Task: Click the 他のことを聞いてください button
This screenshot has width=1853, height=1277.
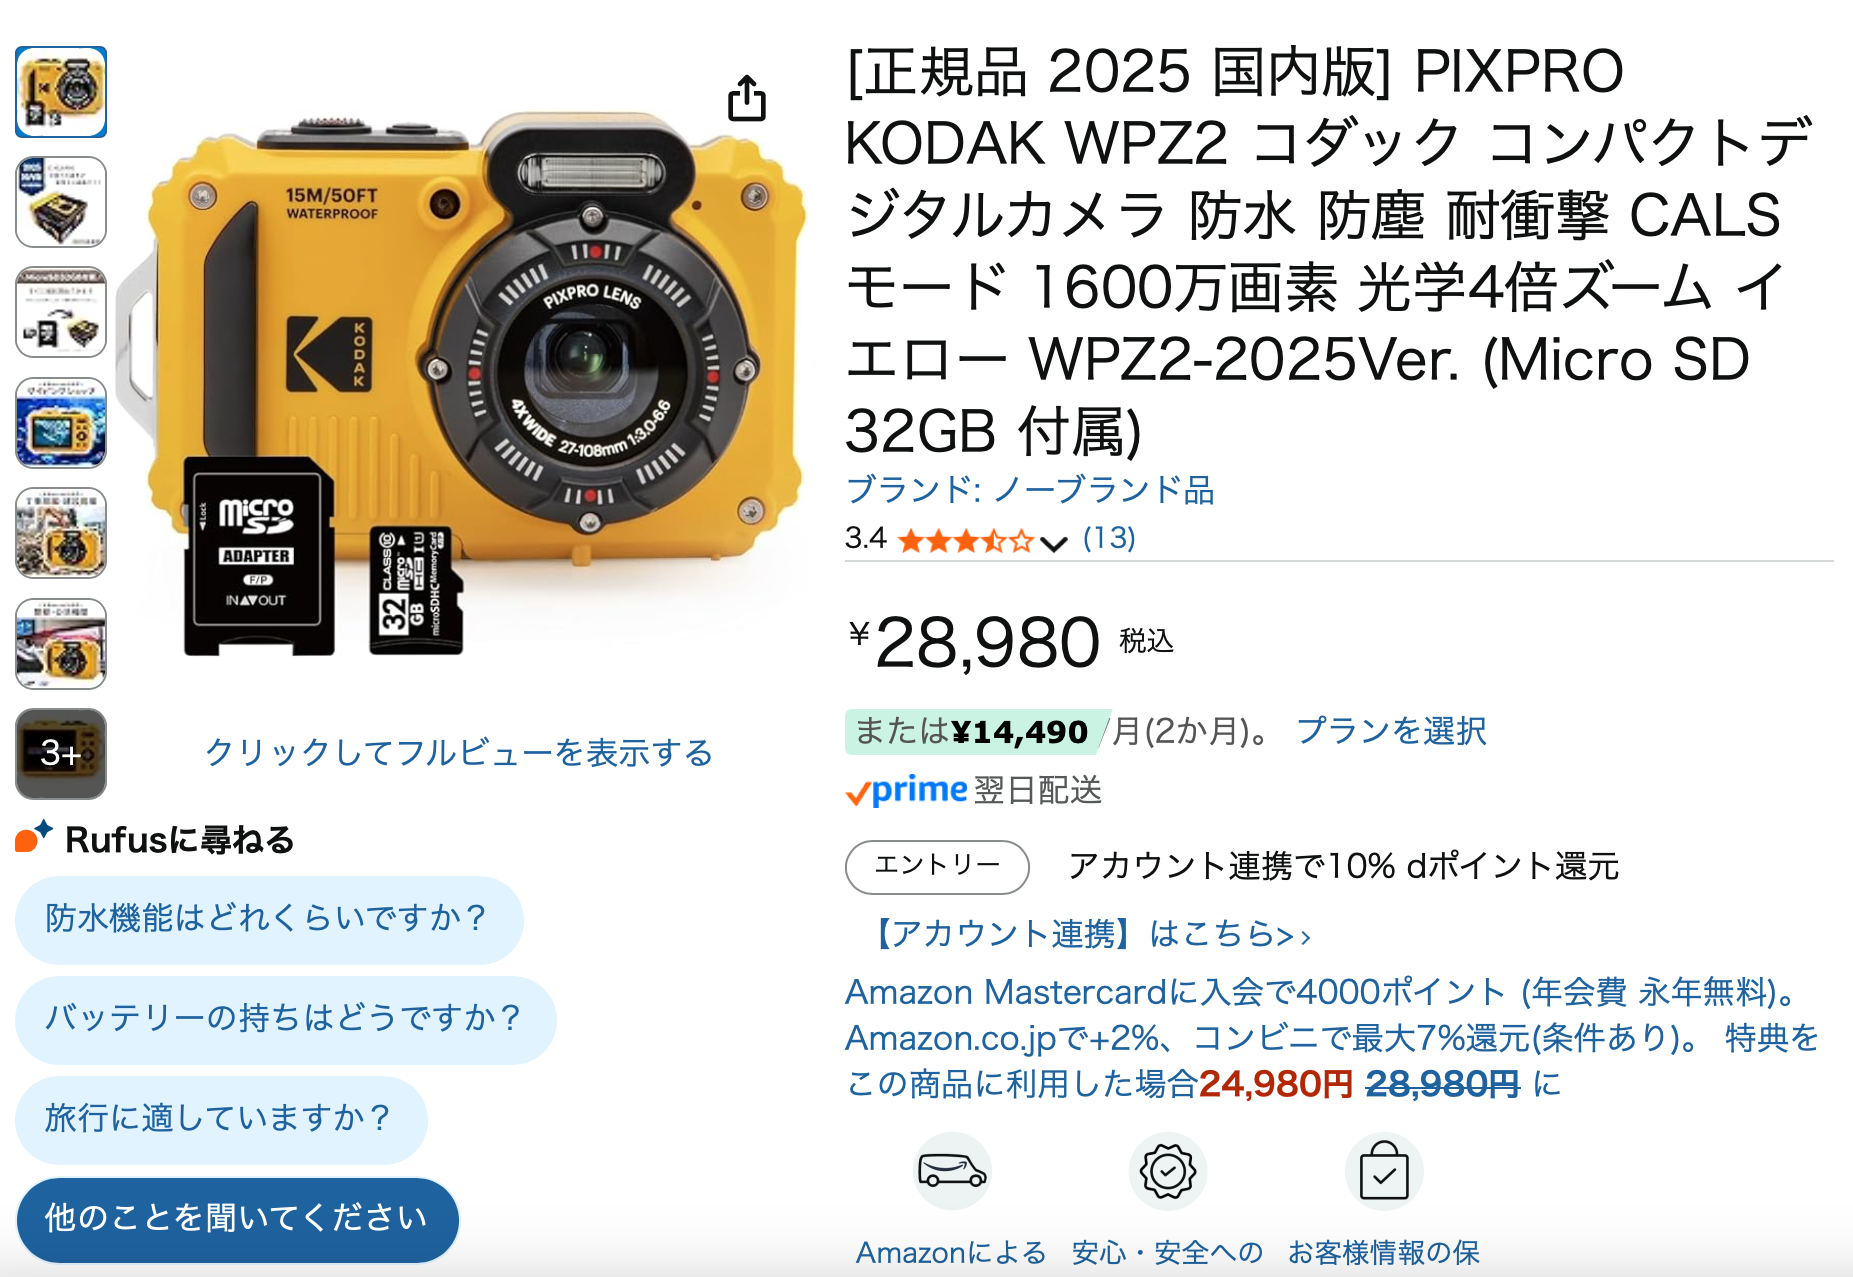Action: [238, 1219]
